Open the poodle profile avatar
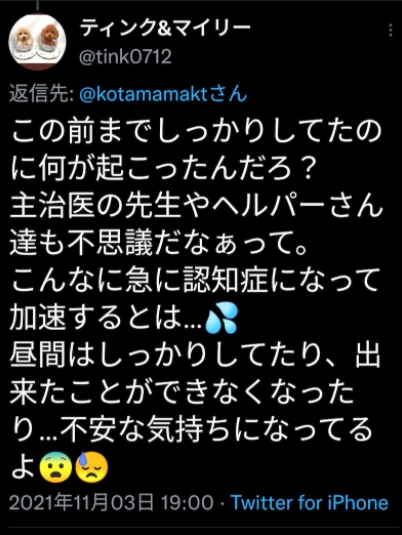This screenshot has height=535, width=402. coord(37,42)
